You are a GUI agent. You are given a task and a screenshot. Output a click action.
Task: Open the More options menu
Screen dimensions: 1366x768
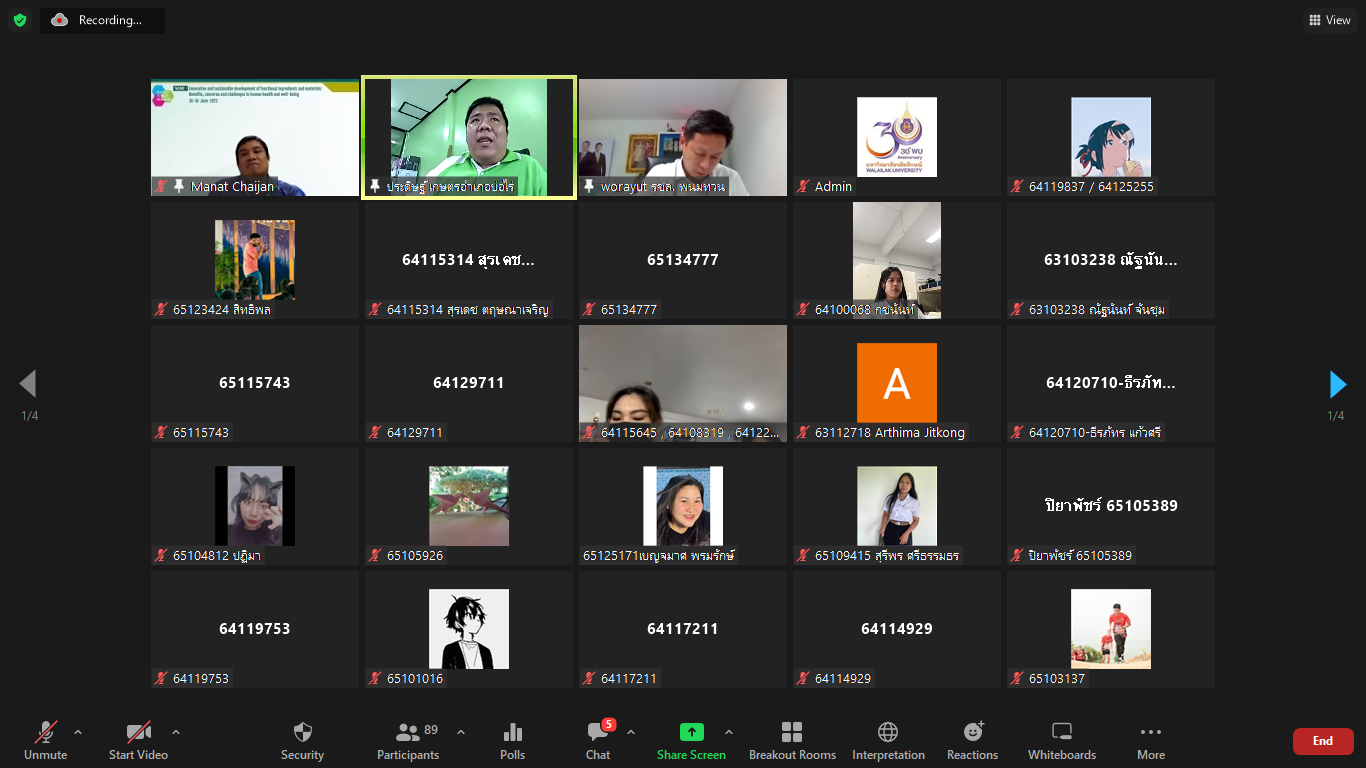(x=1150, y=732)
